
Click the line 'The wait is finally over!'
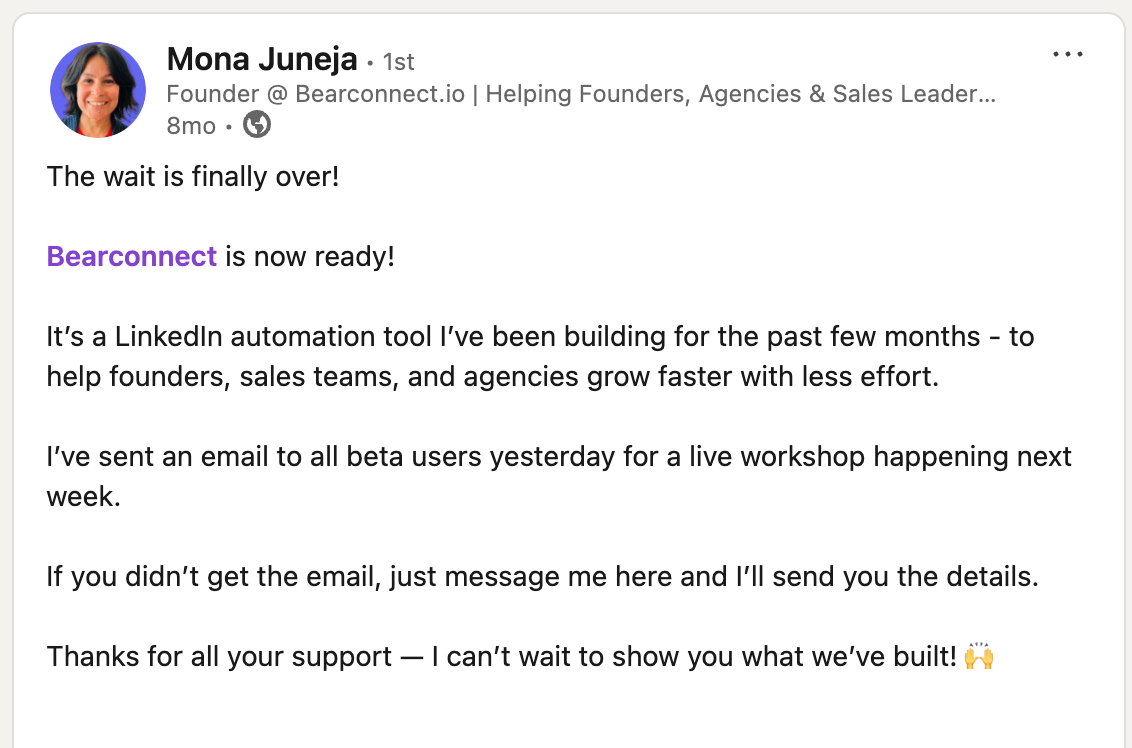click(x=193, y=177)
